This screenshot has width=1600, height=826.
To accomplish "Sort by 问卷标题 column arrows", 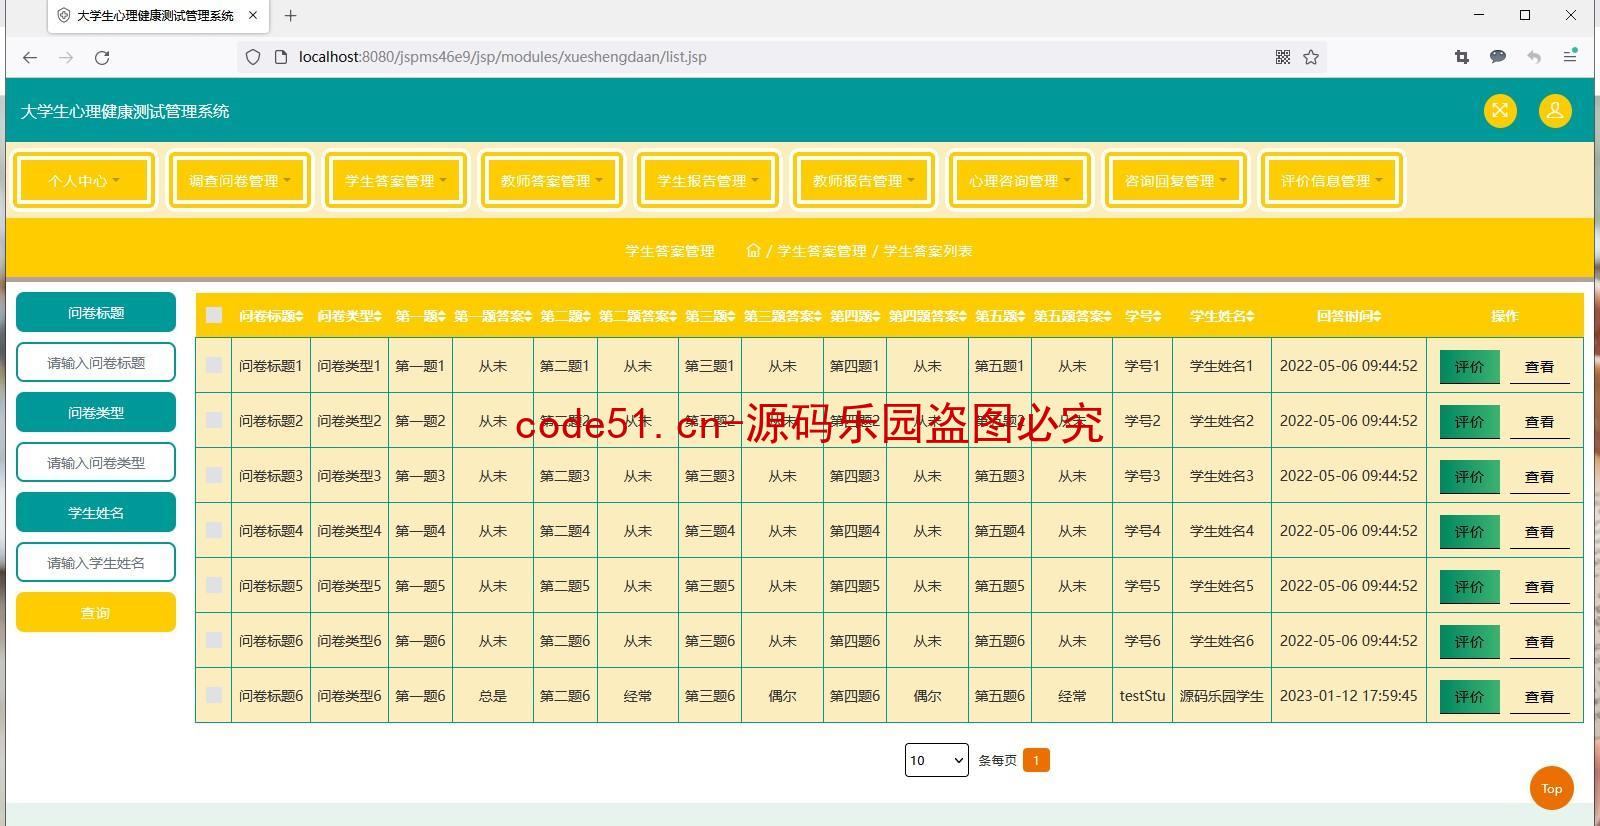I will coord(299,316).
